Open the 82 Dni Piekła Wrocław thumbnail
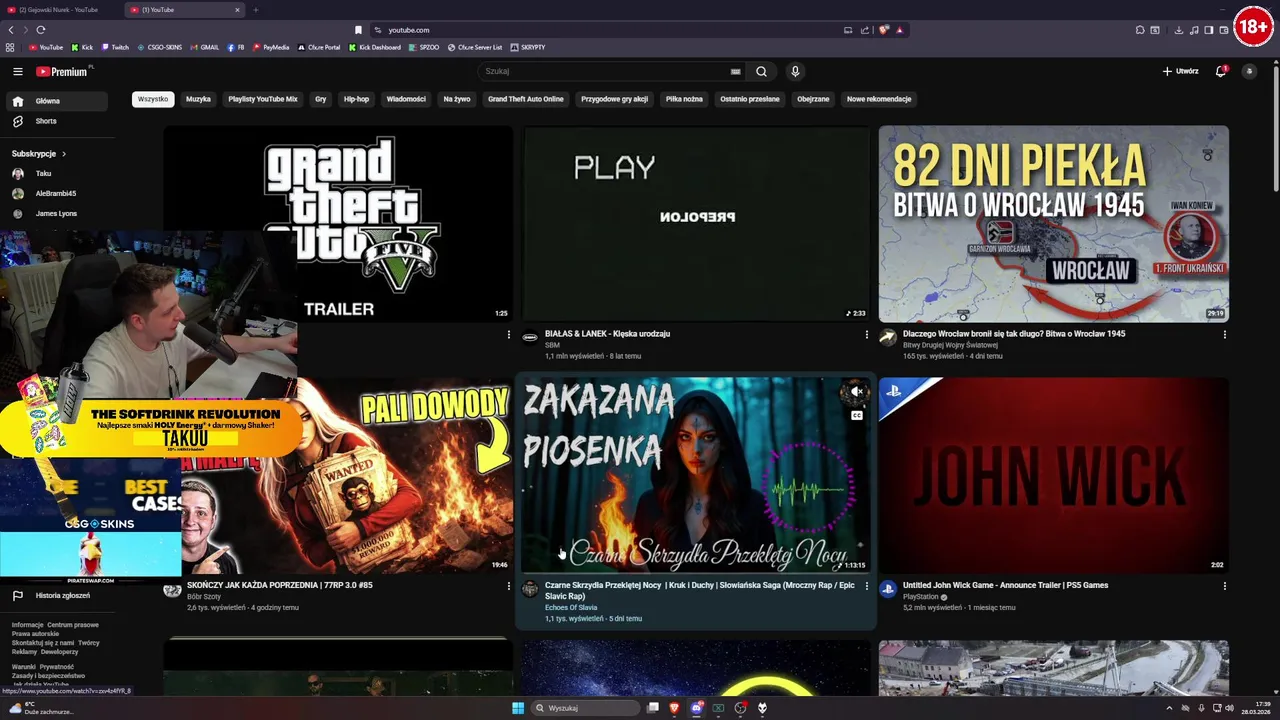Viewport: 1280px width, 720px height. coord(1053,223)
